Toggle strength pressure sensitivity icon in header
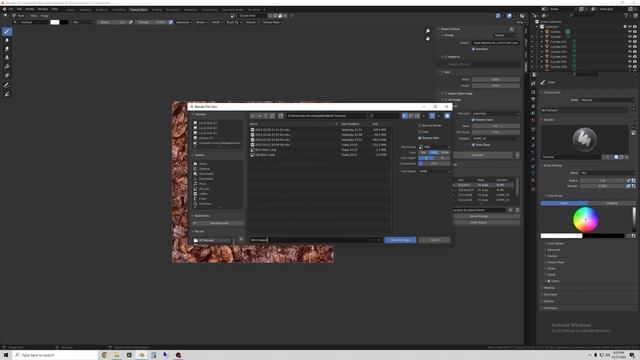Image resolution: width=640 pixels, height=360 pixels. (171, 22)
